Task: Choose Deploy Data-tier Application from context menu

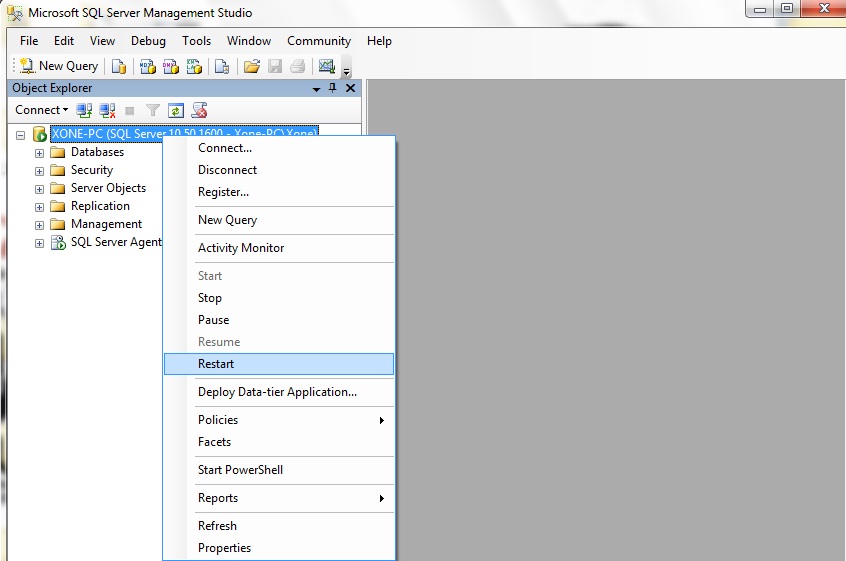Action: (279, 392)
